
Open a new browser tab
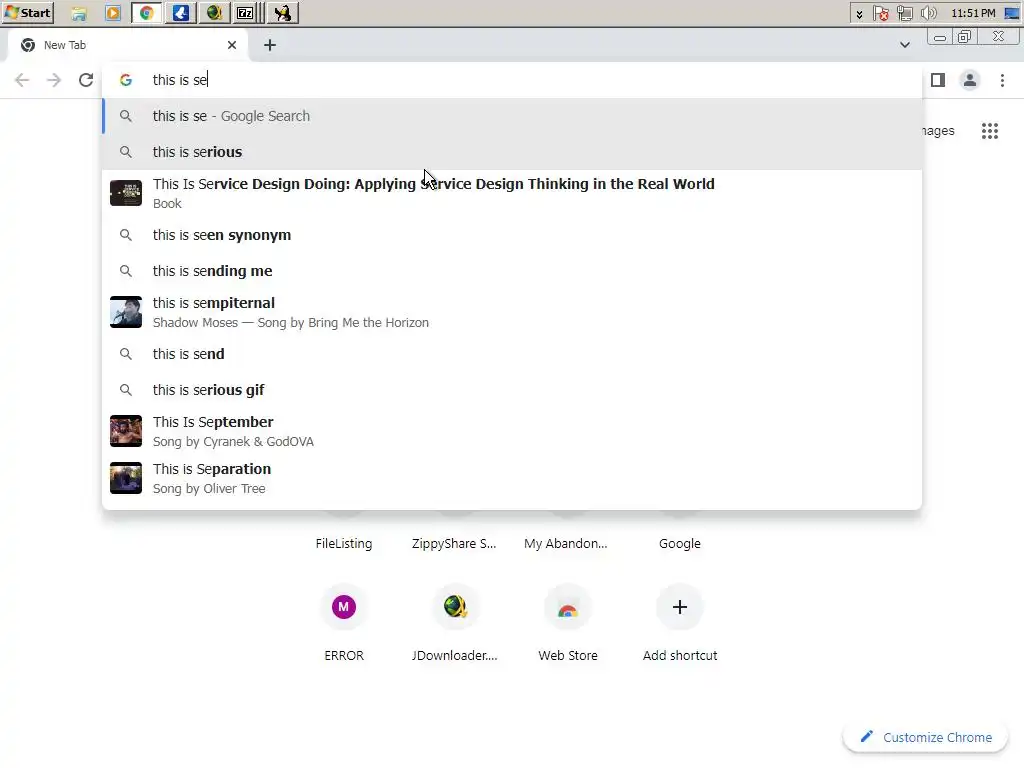pyautogui.click(x=270, y=45)
